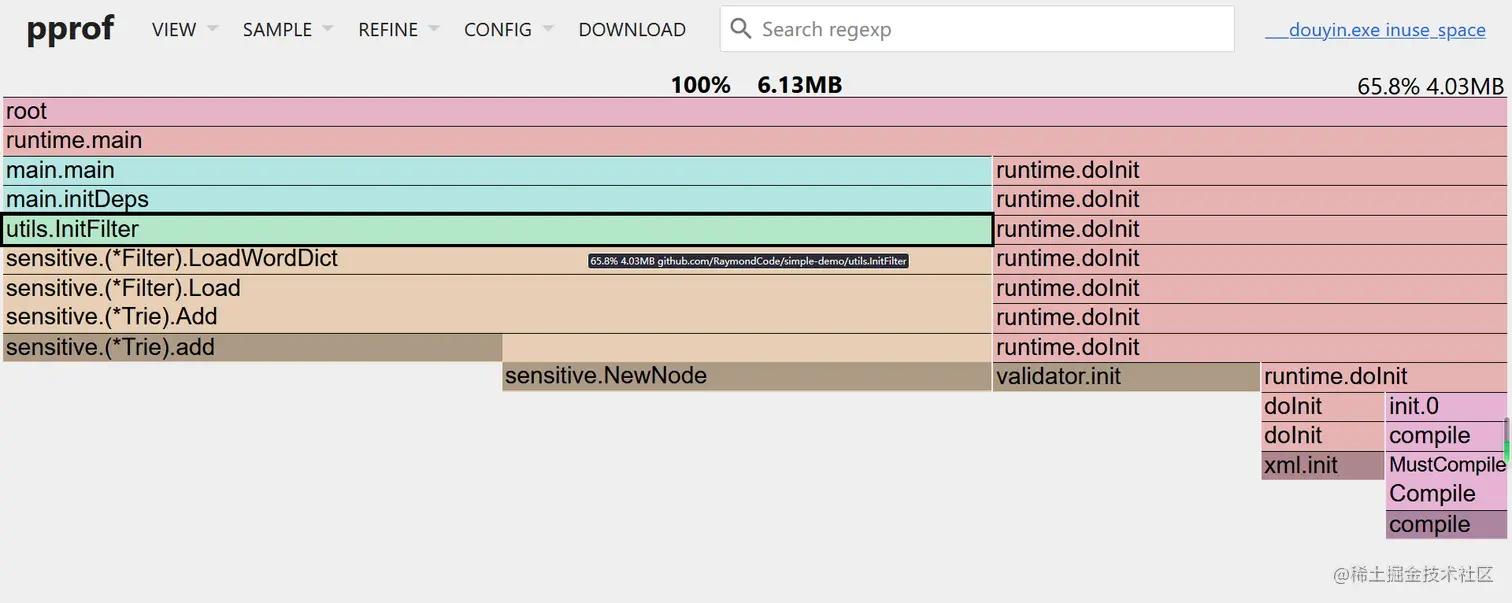Open the REFINE dropdown menu
The height and width of the screenshot is (603, 1512).
[x=398, y=30]
